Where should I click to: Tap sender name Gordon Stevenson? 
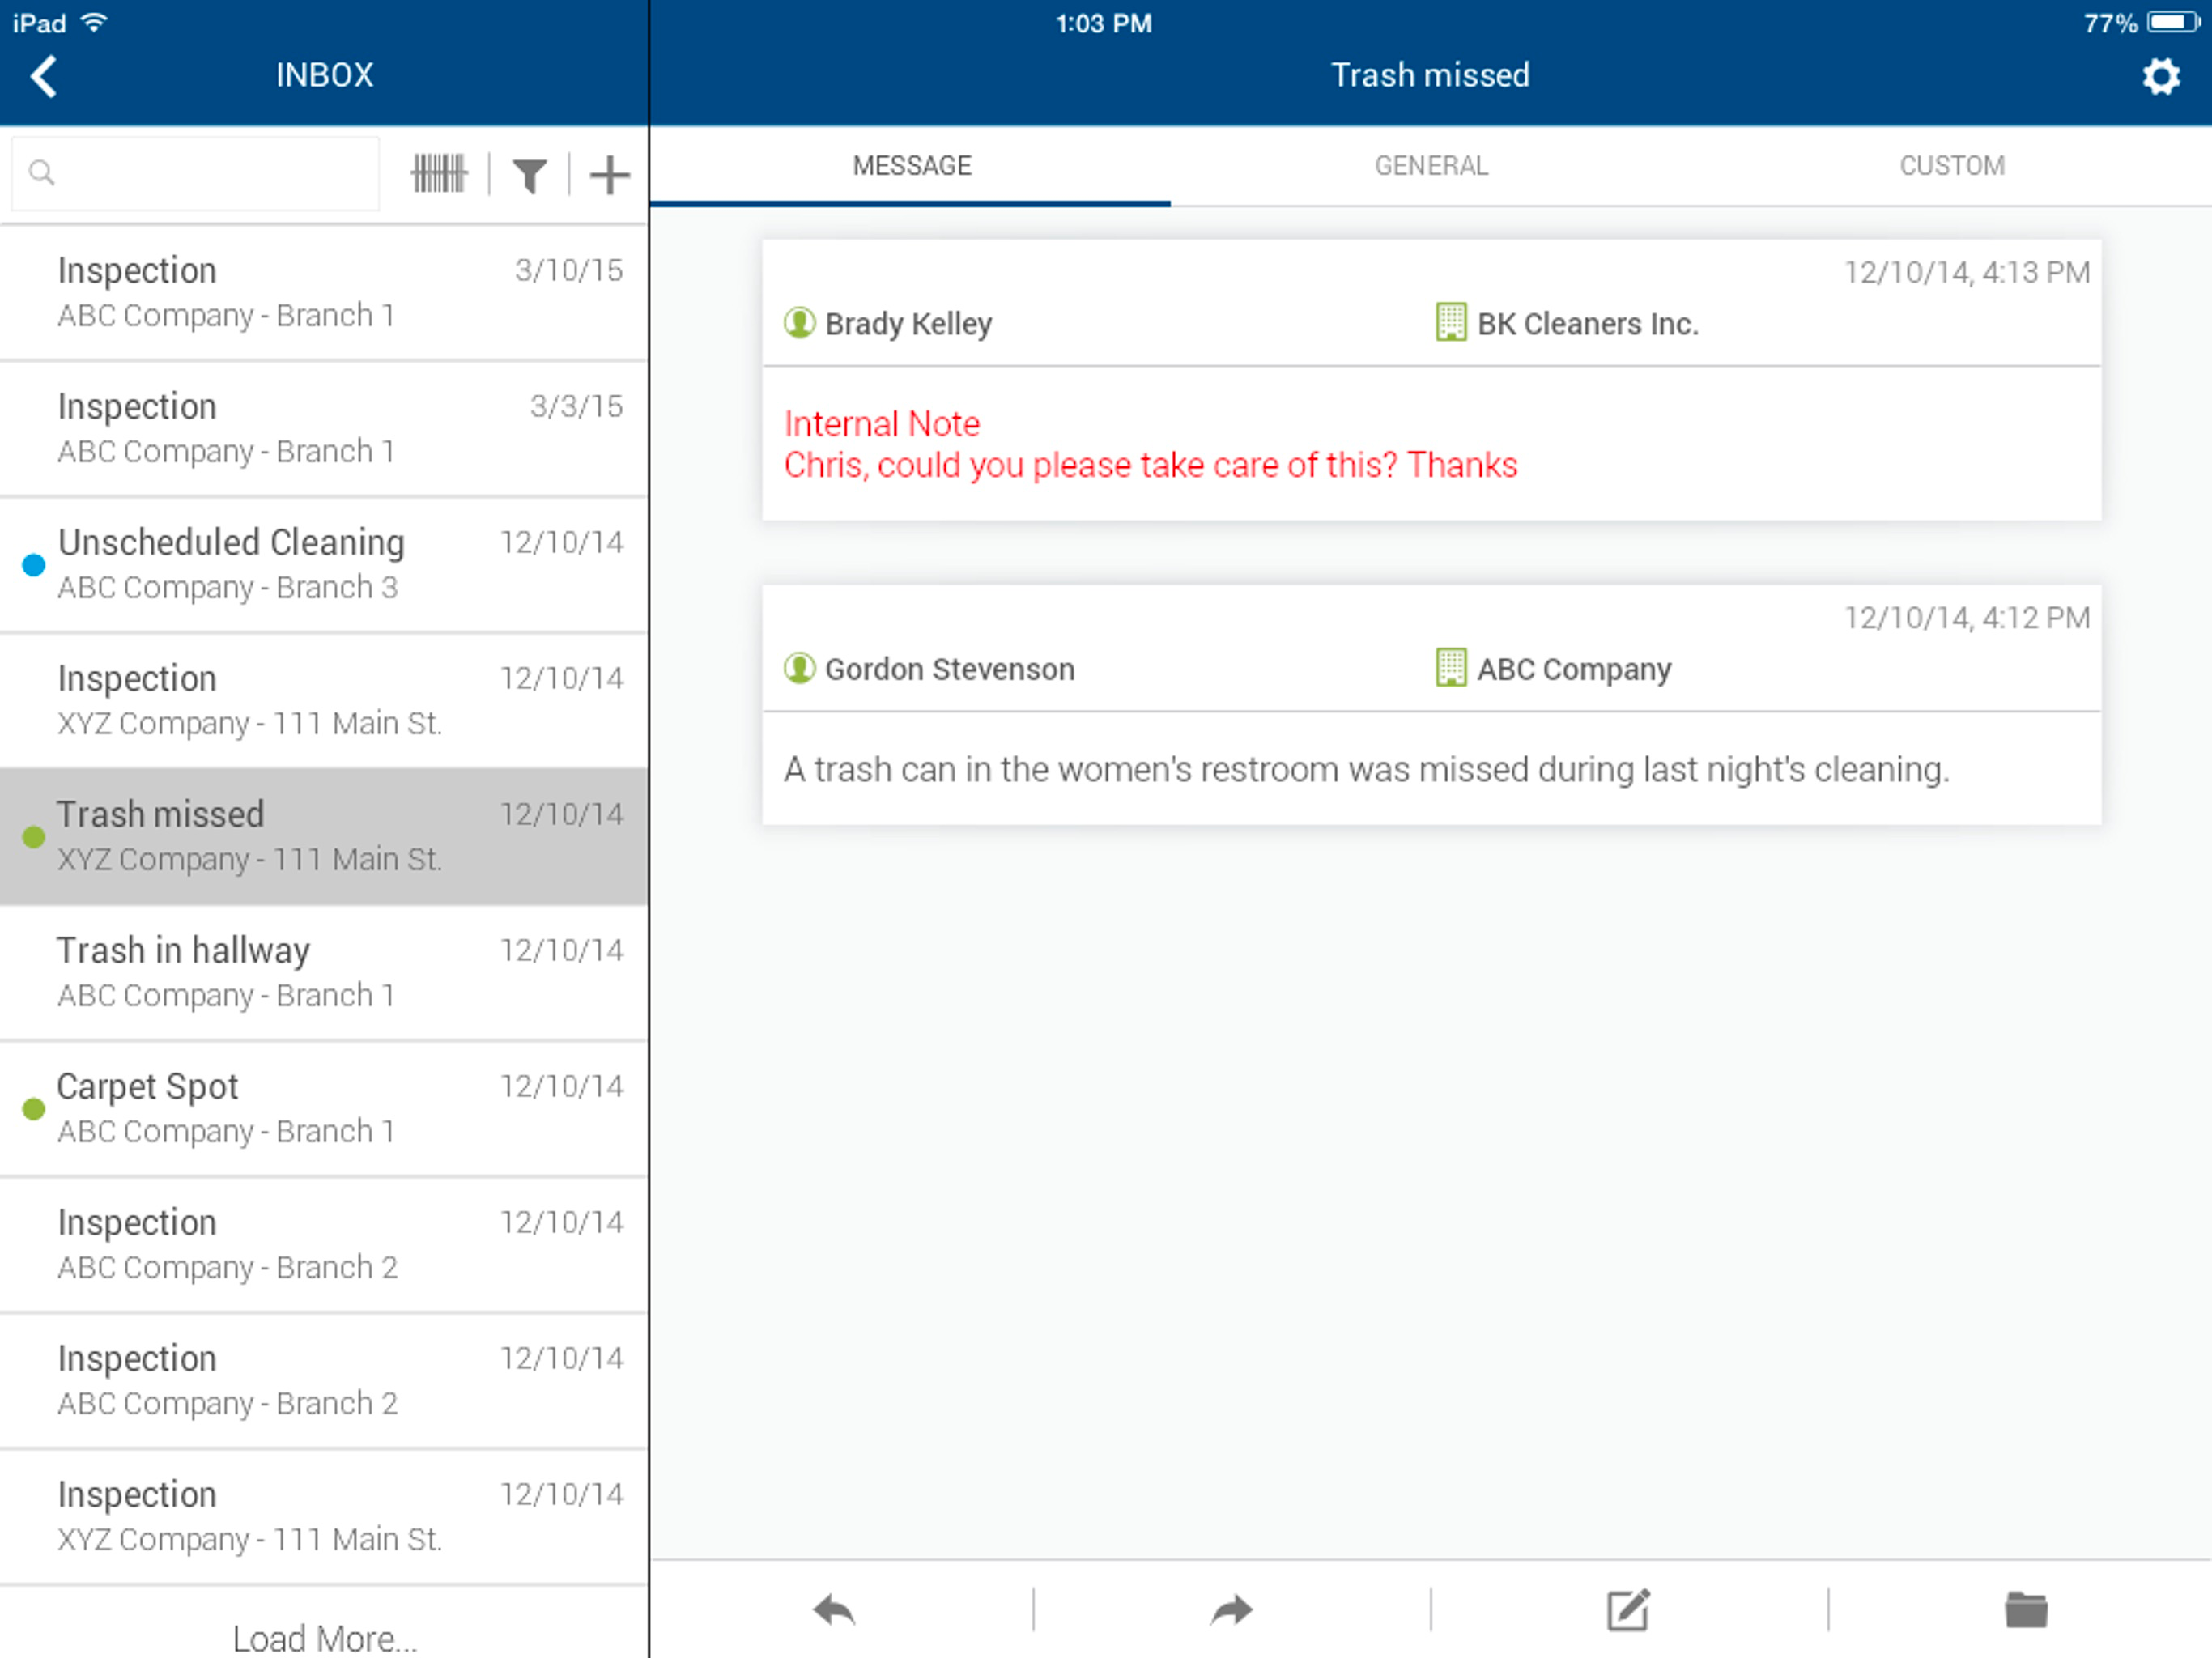pyautogui.click(x=949, y=669)
